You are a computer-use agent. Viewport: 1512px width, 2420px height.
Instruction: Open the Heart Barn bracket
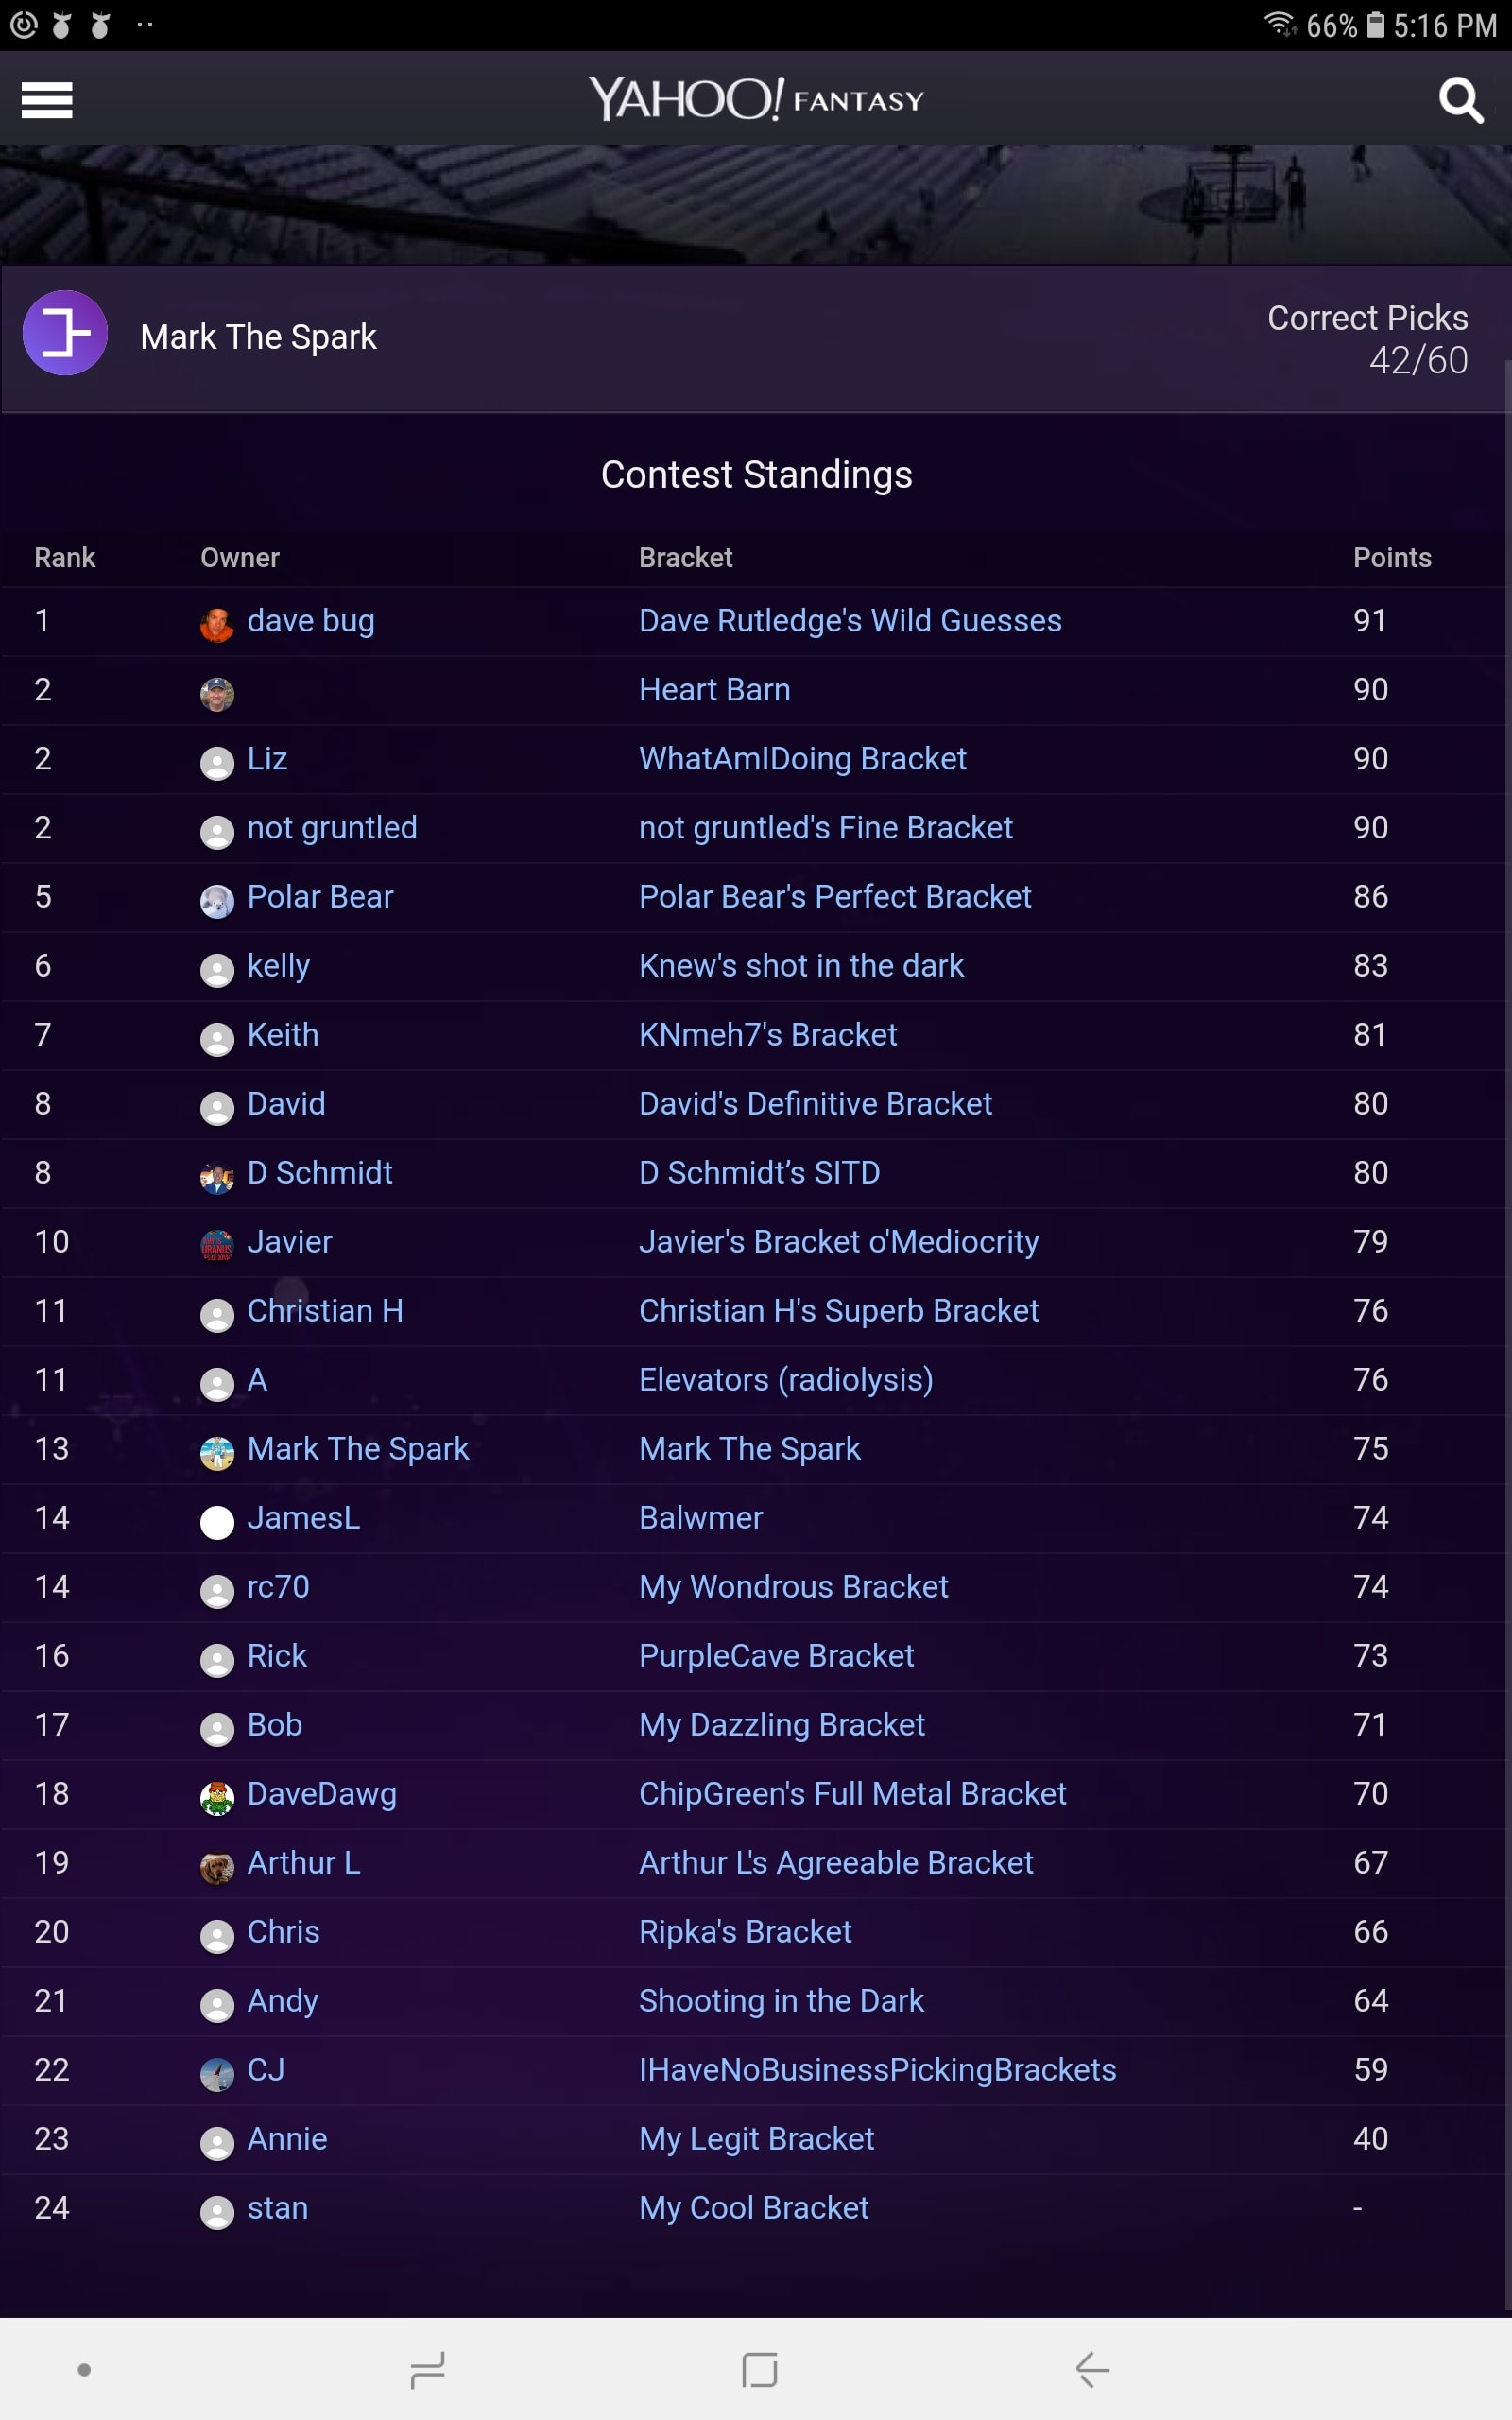click(714, 690)
